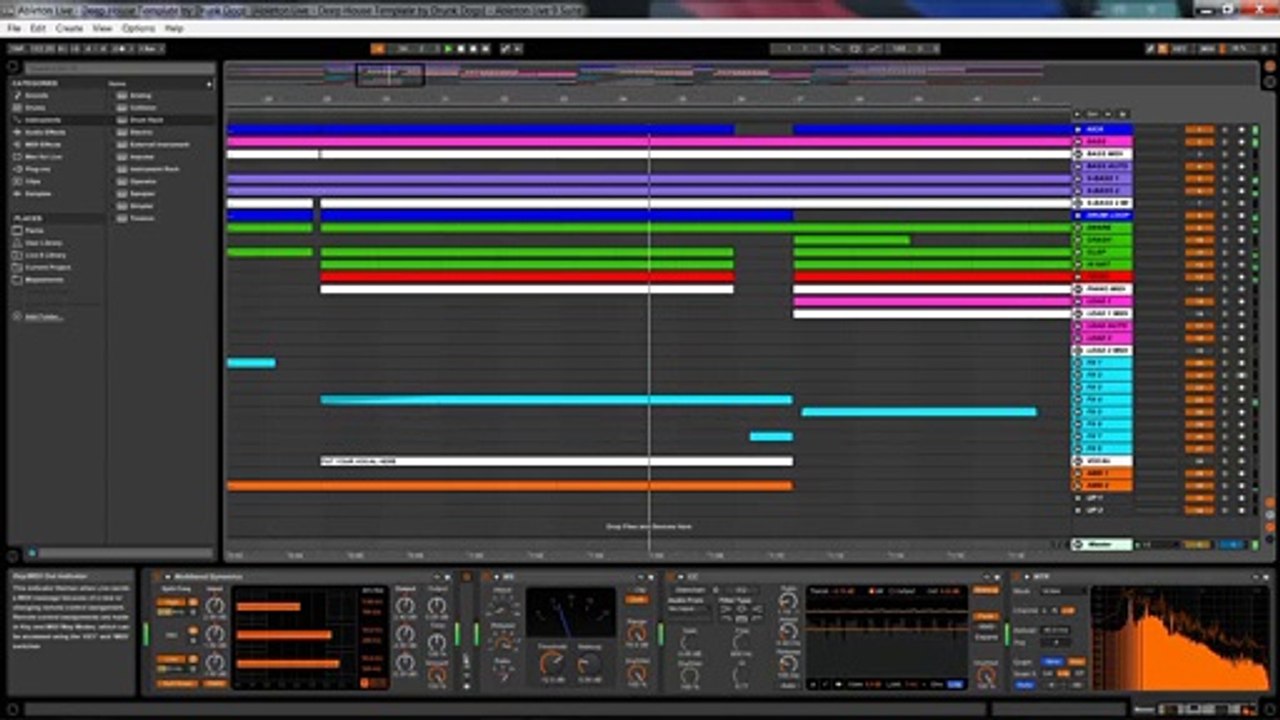Image resolution: width=1280 pixels, height=720 pixels.
Task: Click the Add Folder link in browser
Action: coord(43,317)
